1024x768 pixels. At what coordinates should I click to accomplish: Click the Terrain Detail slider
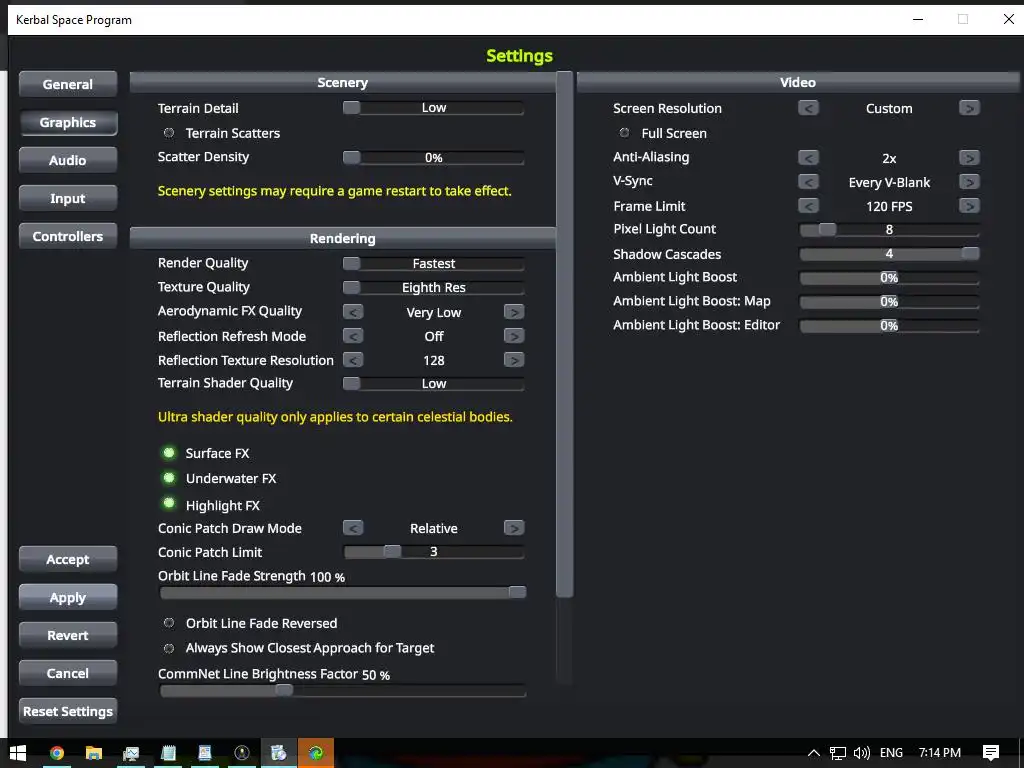pos(434,108)
